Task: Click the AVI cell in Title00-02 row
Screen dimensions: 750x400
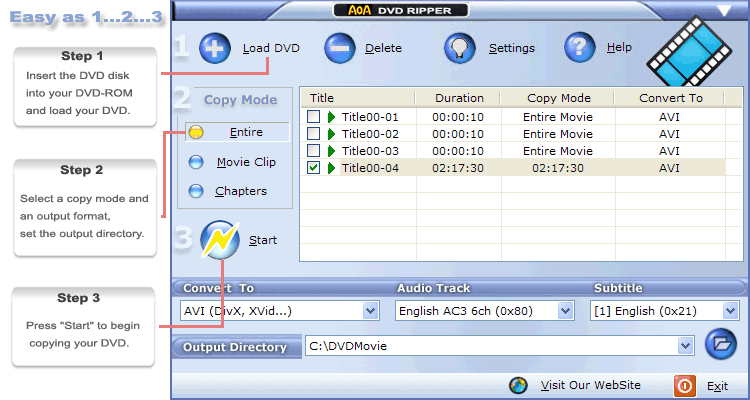Action: pyautogui.click(x=669, y=134)
